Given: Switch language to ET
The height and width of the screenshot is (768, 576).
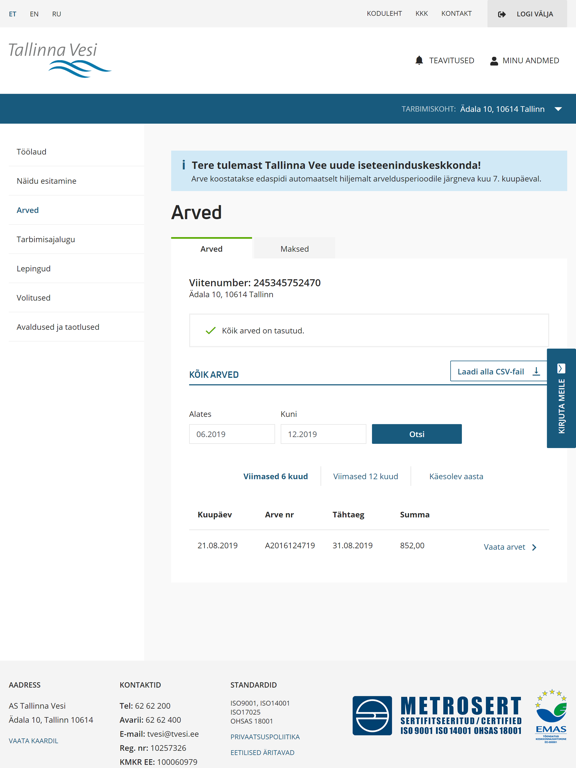Looking at the screenshot, I should [12, 14].
